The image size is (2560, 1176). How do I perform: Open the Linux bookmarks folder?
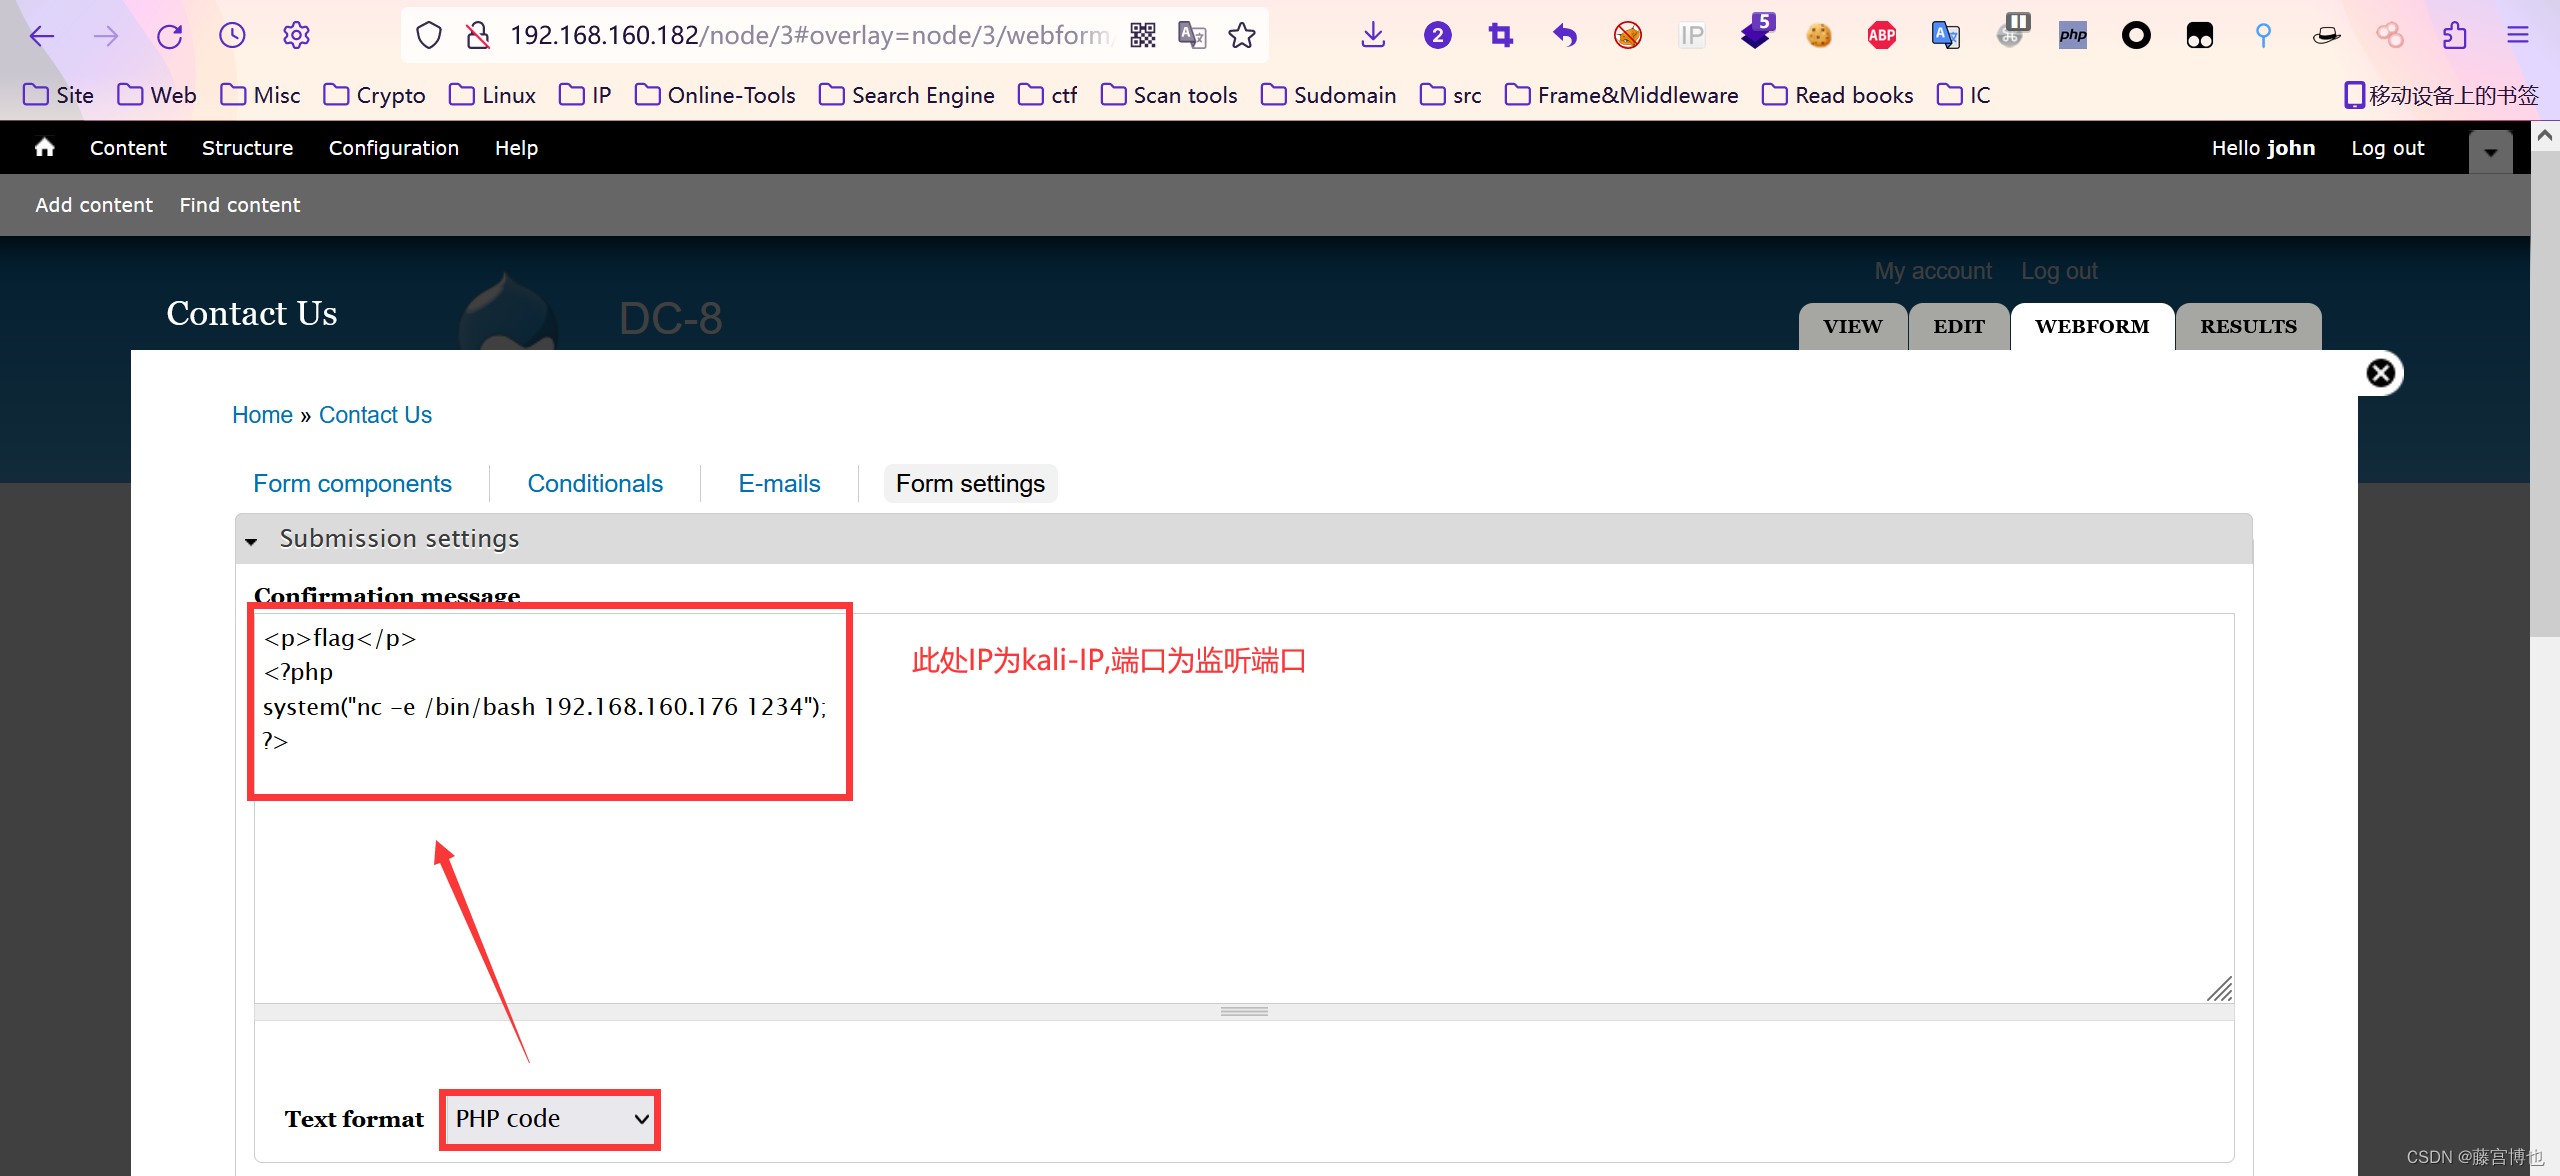pyautogui.click(x=493, y=95)
